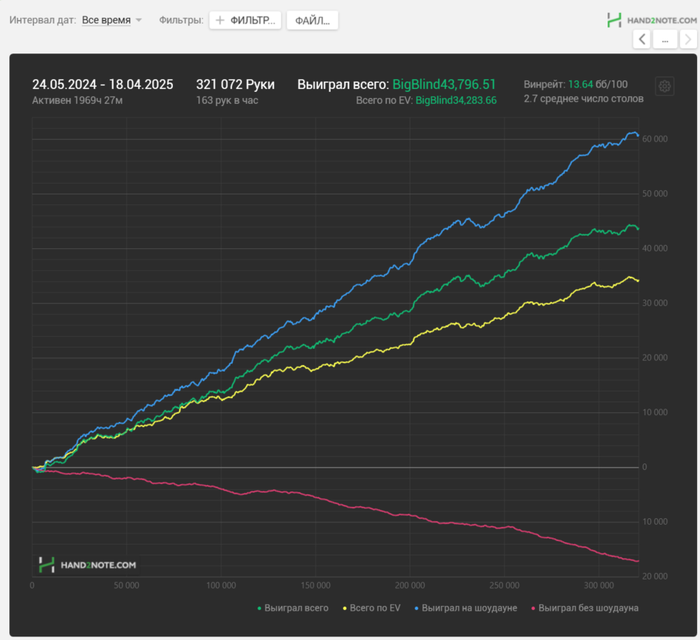Go to next page with right arrow
The image size is (700, 640).
coord(688,39)
